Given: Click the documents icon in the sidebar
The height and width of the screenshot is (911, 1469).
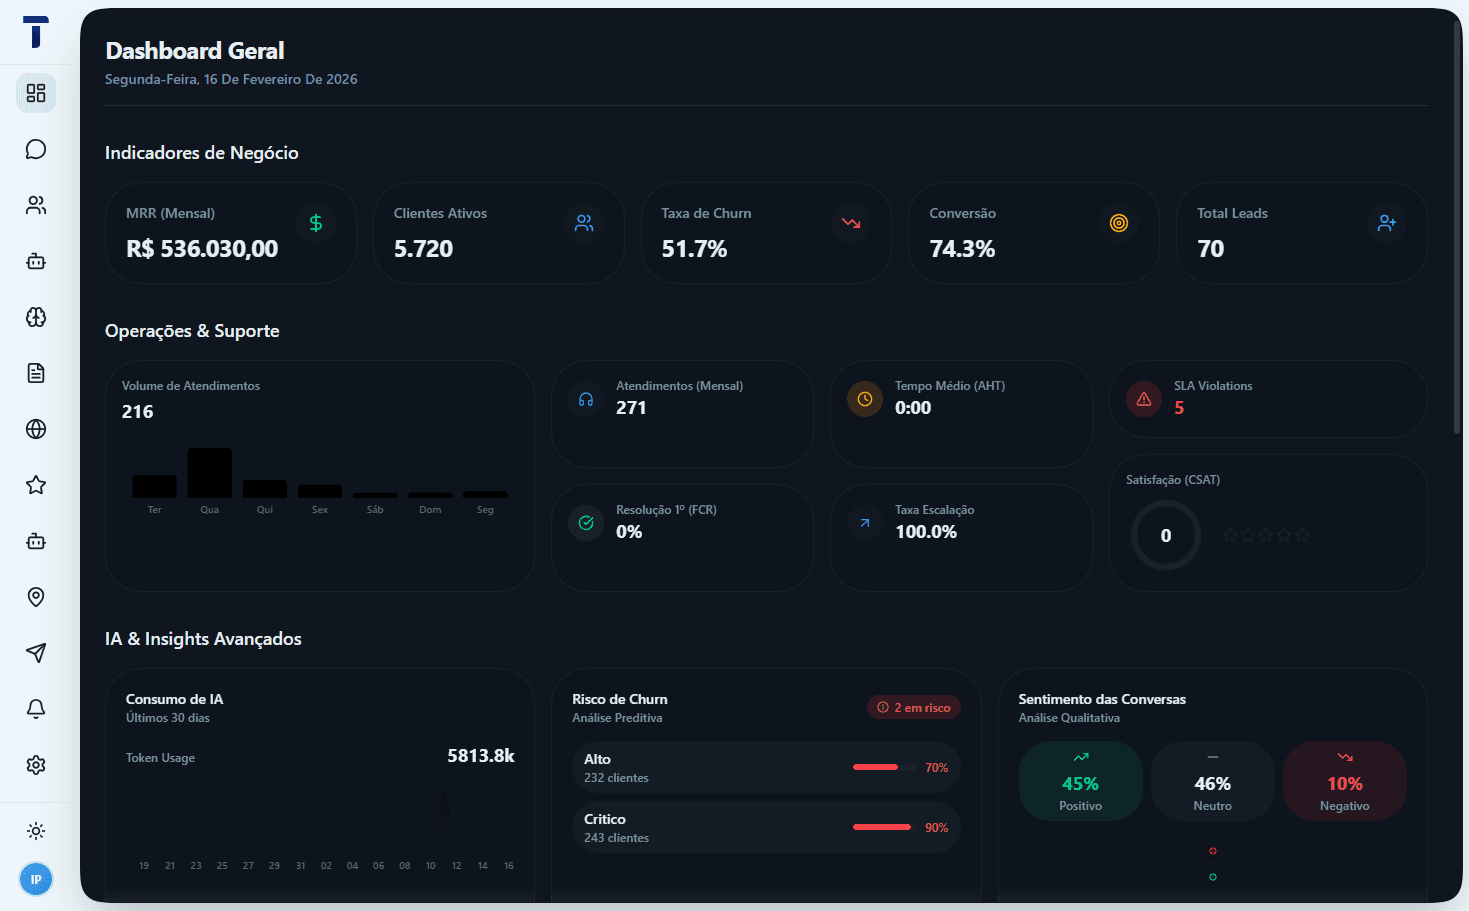Looking at the screenshot, I should (36, 372).
